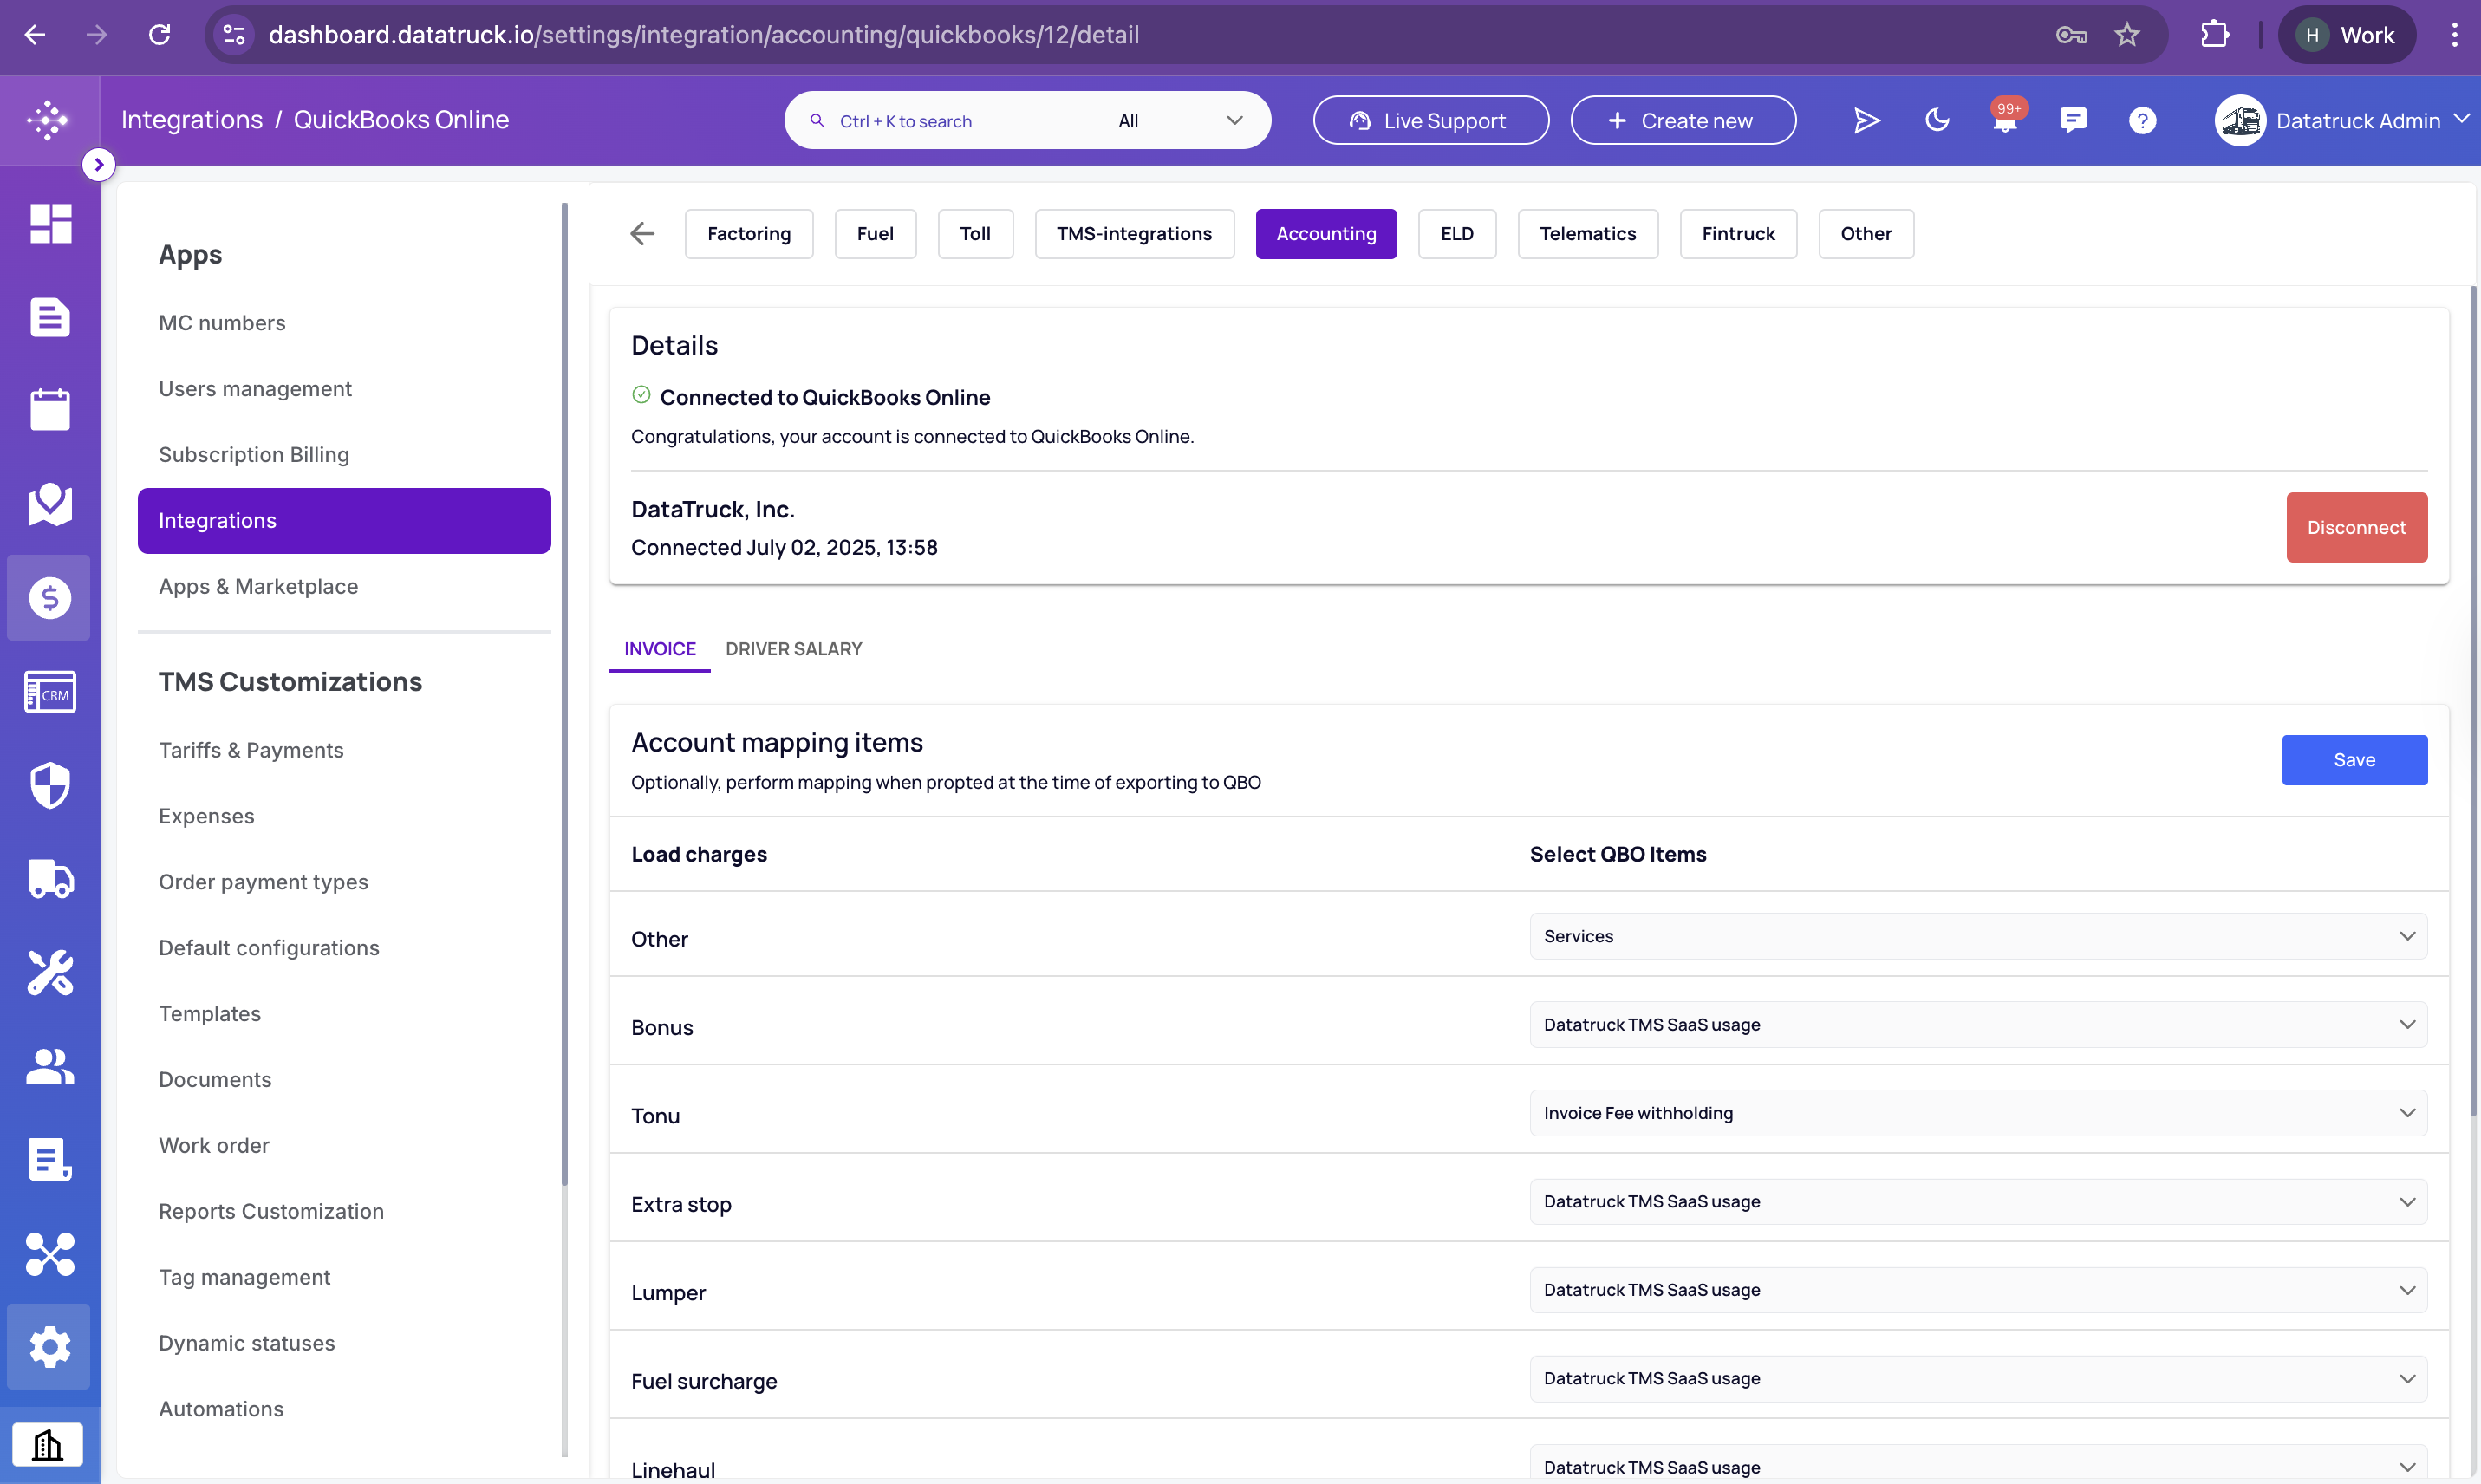Open the shield safety icon in sidebar
This screenshot has width=2481, height=1484.
[x=50, y=786]
